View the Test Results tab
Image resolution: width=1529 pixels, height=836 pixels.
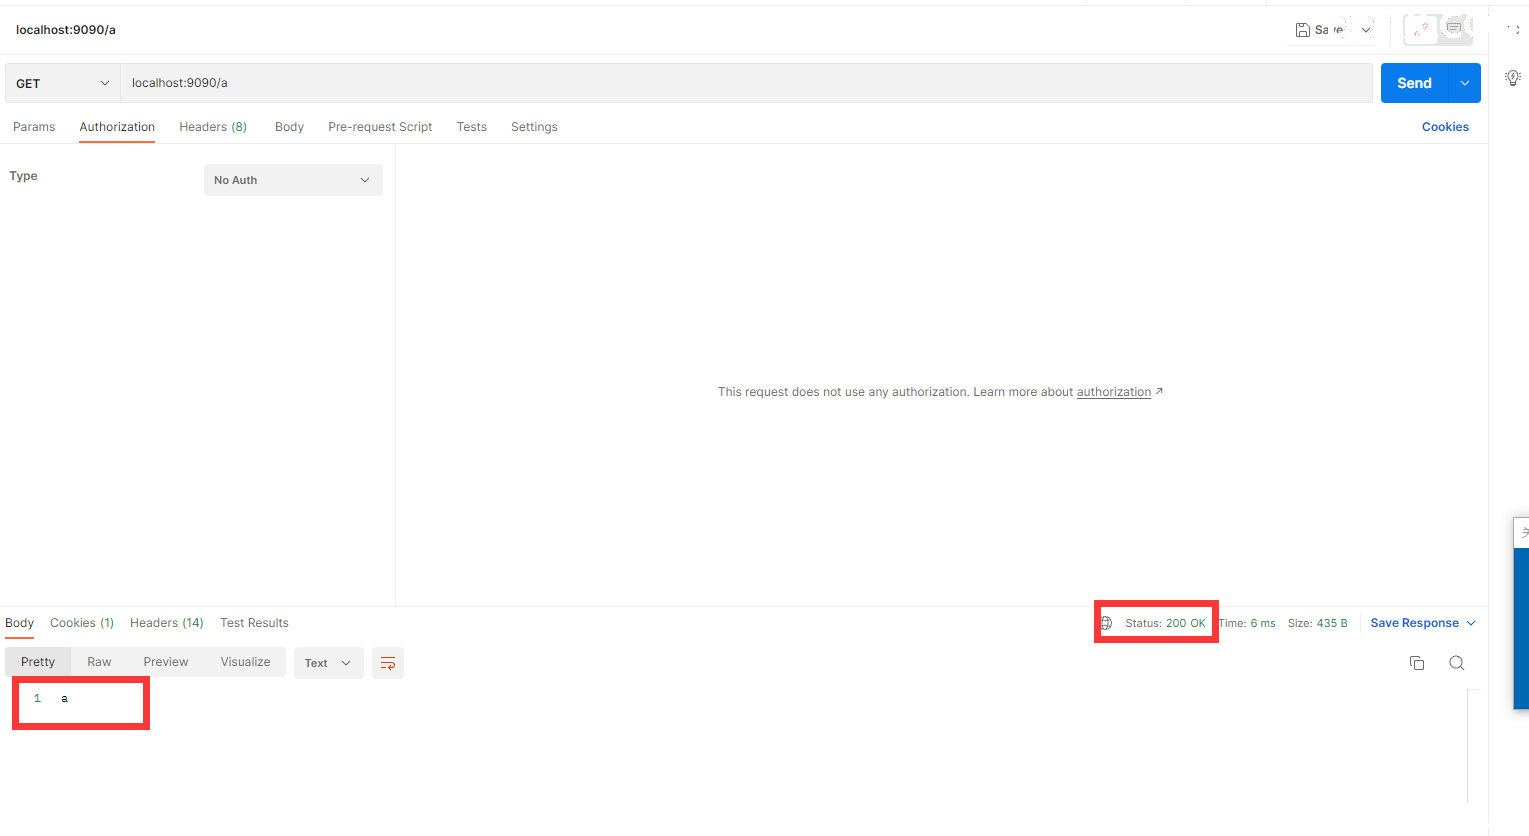click(x=254, y=623)
